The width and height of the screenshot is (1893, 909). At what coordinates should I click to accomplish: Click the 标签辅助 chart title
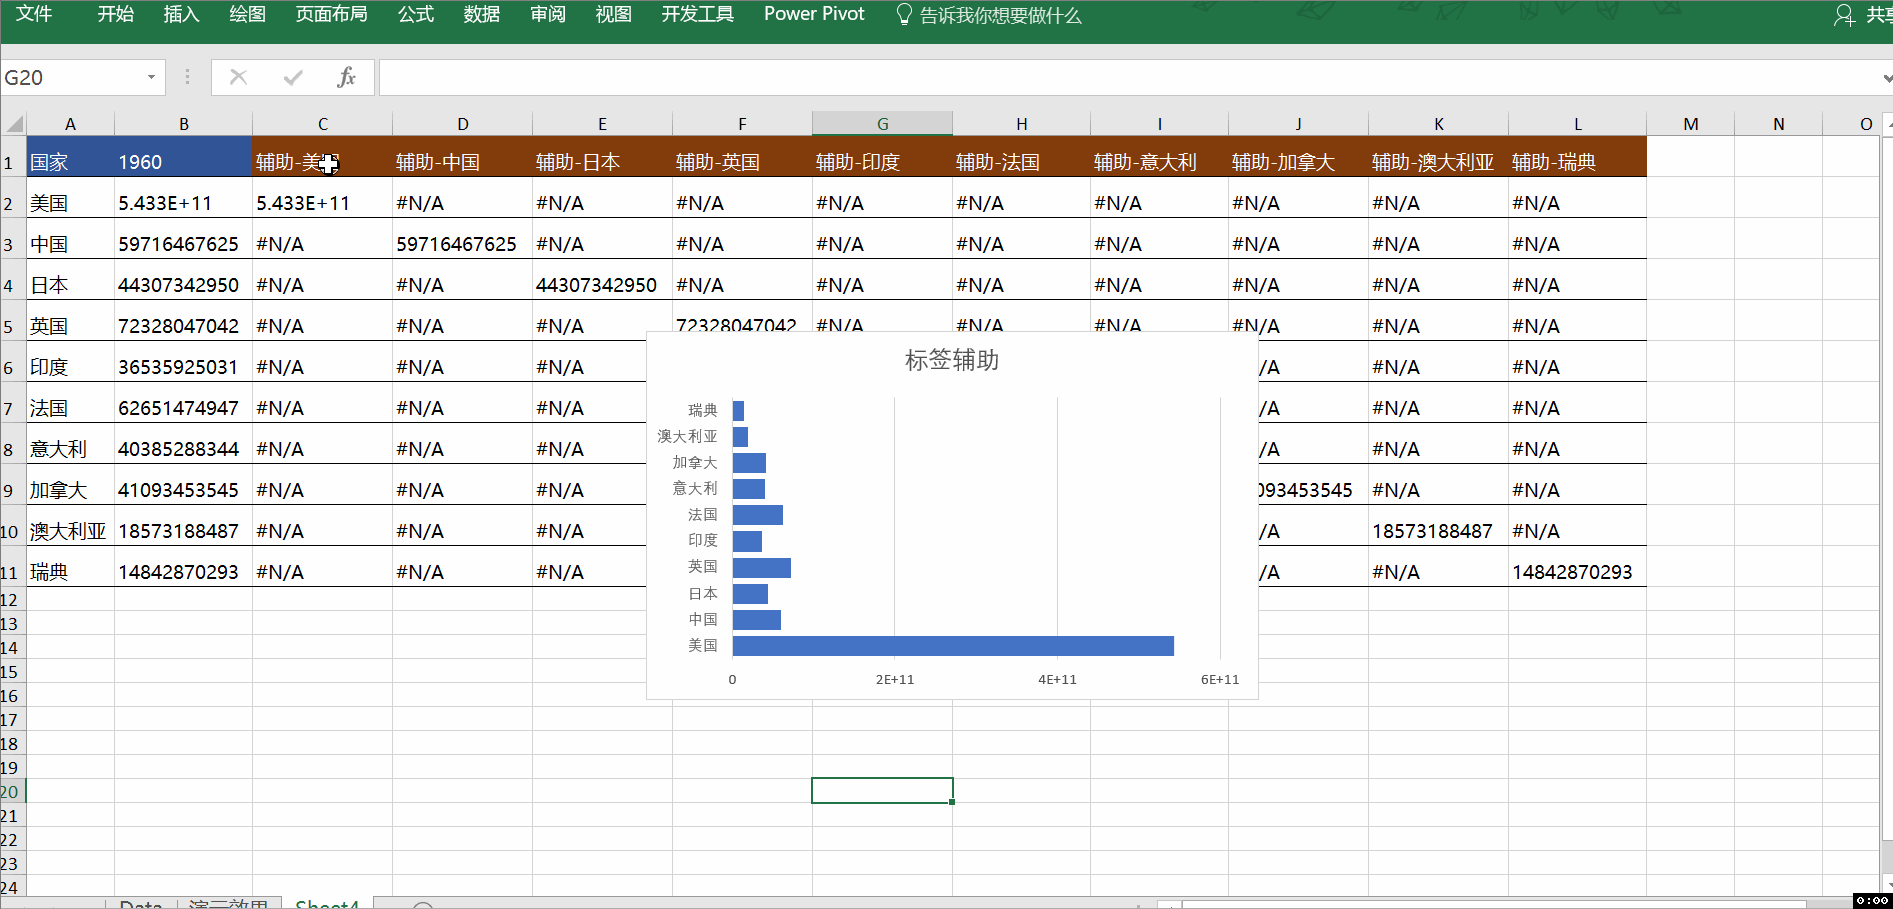(x=951, y=361)
